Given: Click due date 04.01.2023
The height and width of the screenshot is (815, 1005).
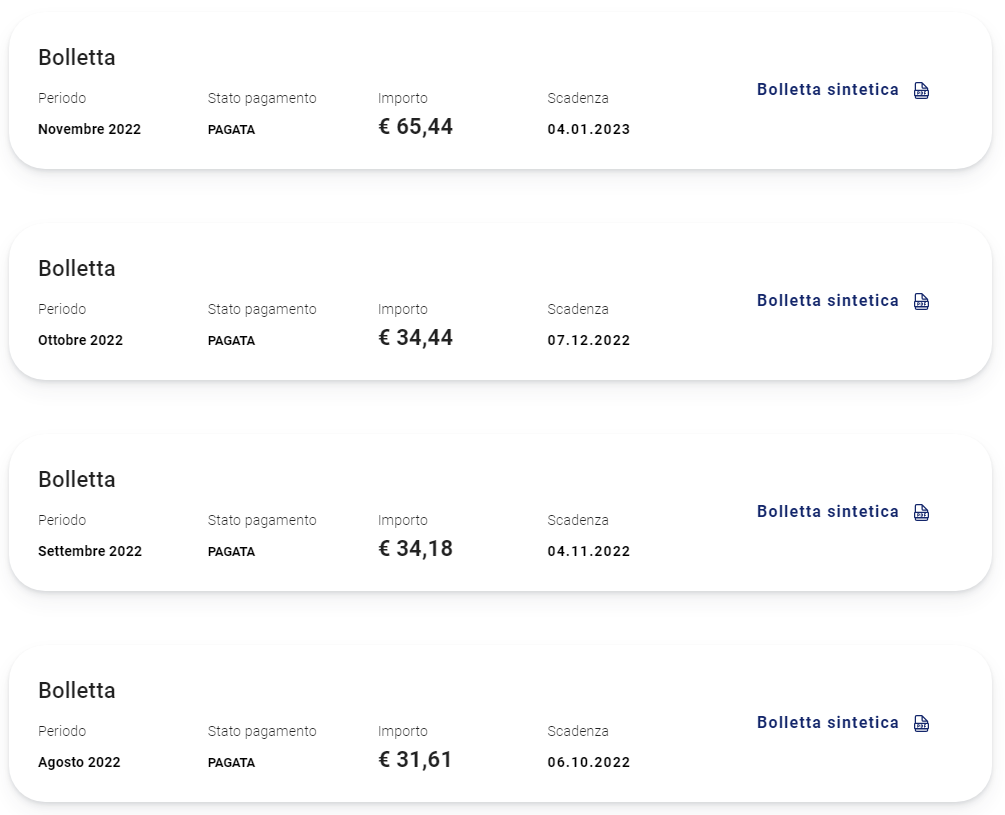Looking at the screenshot, I should [x=588, y=129].
